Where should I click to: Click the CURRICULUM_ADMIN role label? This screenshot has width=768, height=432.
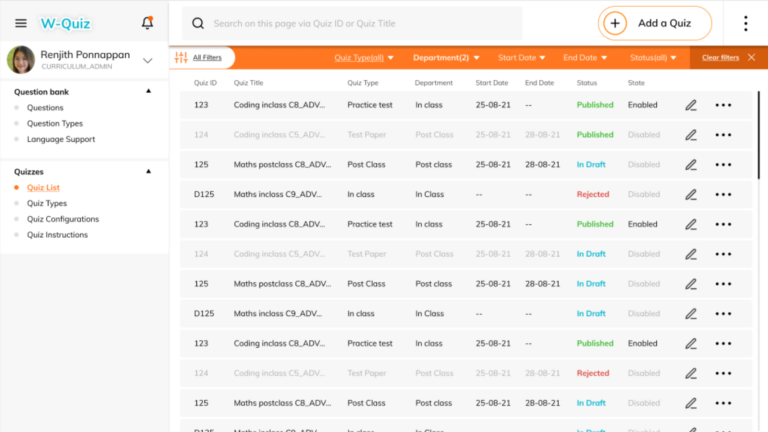(76, 67)
